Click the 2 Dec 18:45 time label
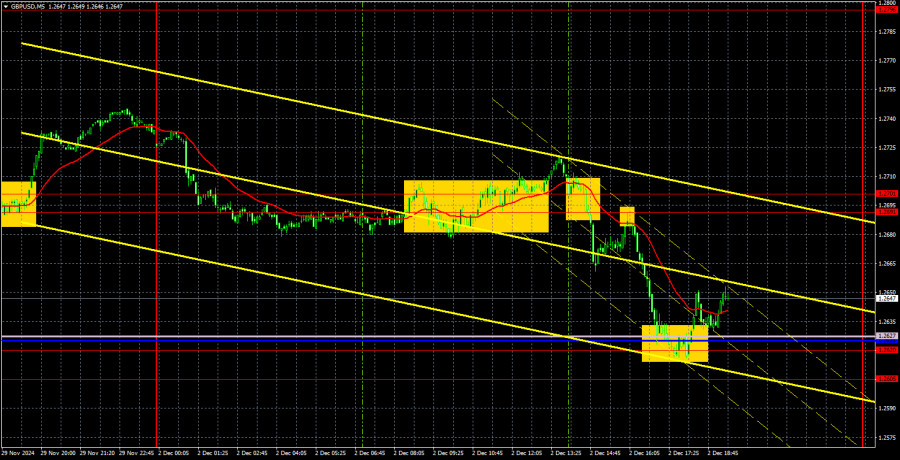The image size is (900, 460). click(721, 453)
